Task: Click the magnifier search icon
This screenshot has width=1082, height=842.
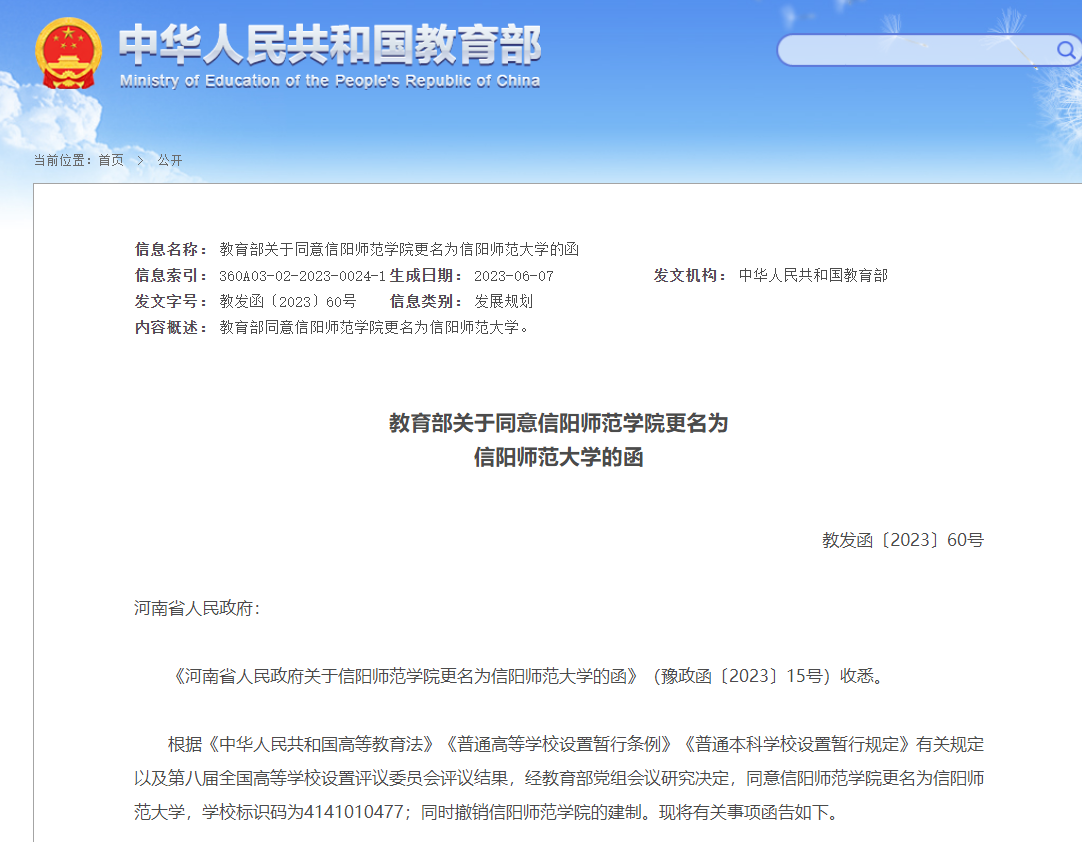Action: click(1065, 50)
